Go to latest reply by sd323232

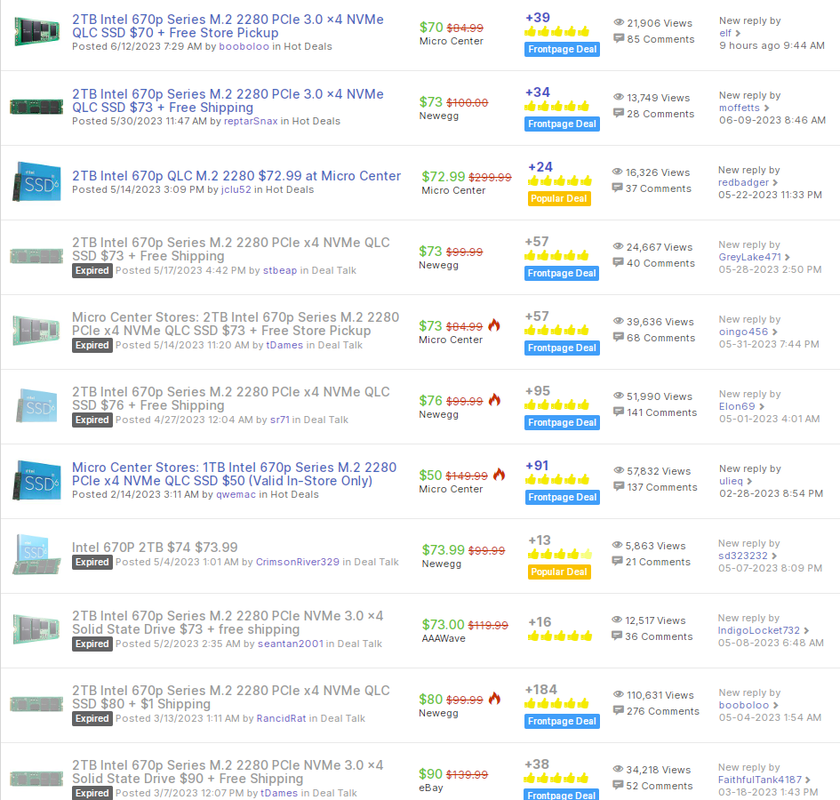tap(747, 556)
